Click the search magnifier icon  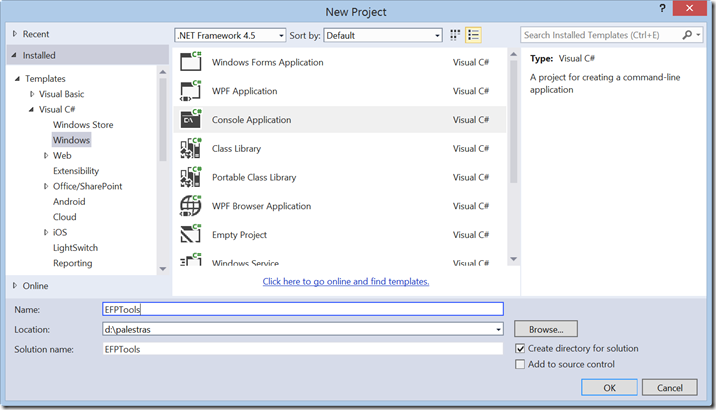(687, 35)
